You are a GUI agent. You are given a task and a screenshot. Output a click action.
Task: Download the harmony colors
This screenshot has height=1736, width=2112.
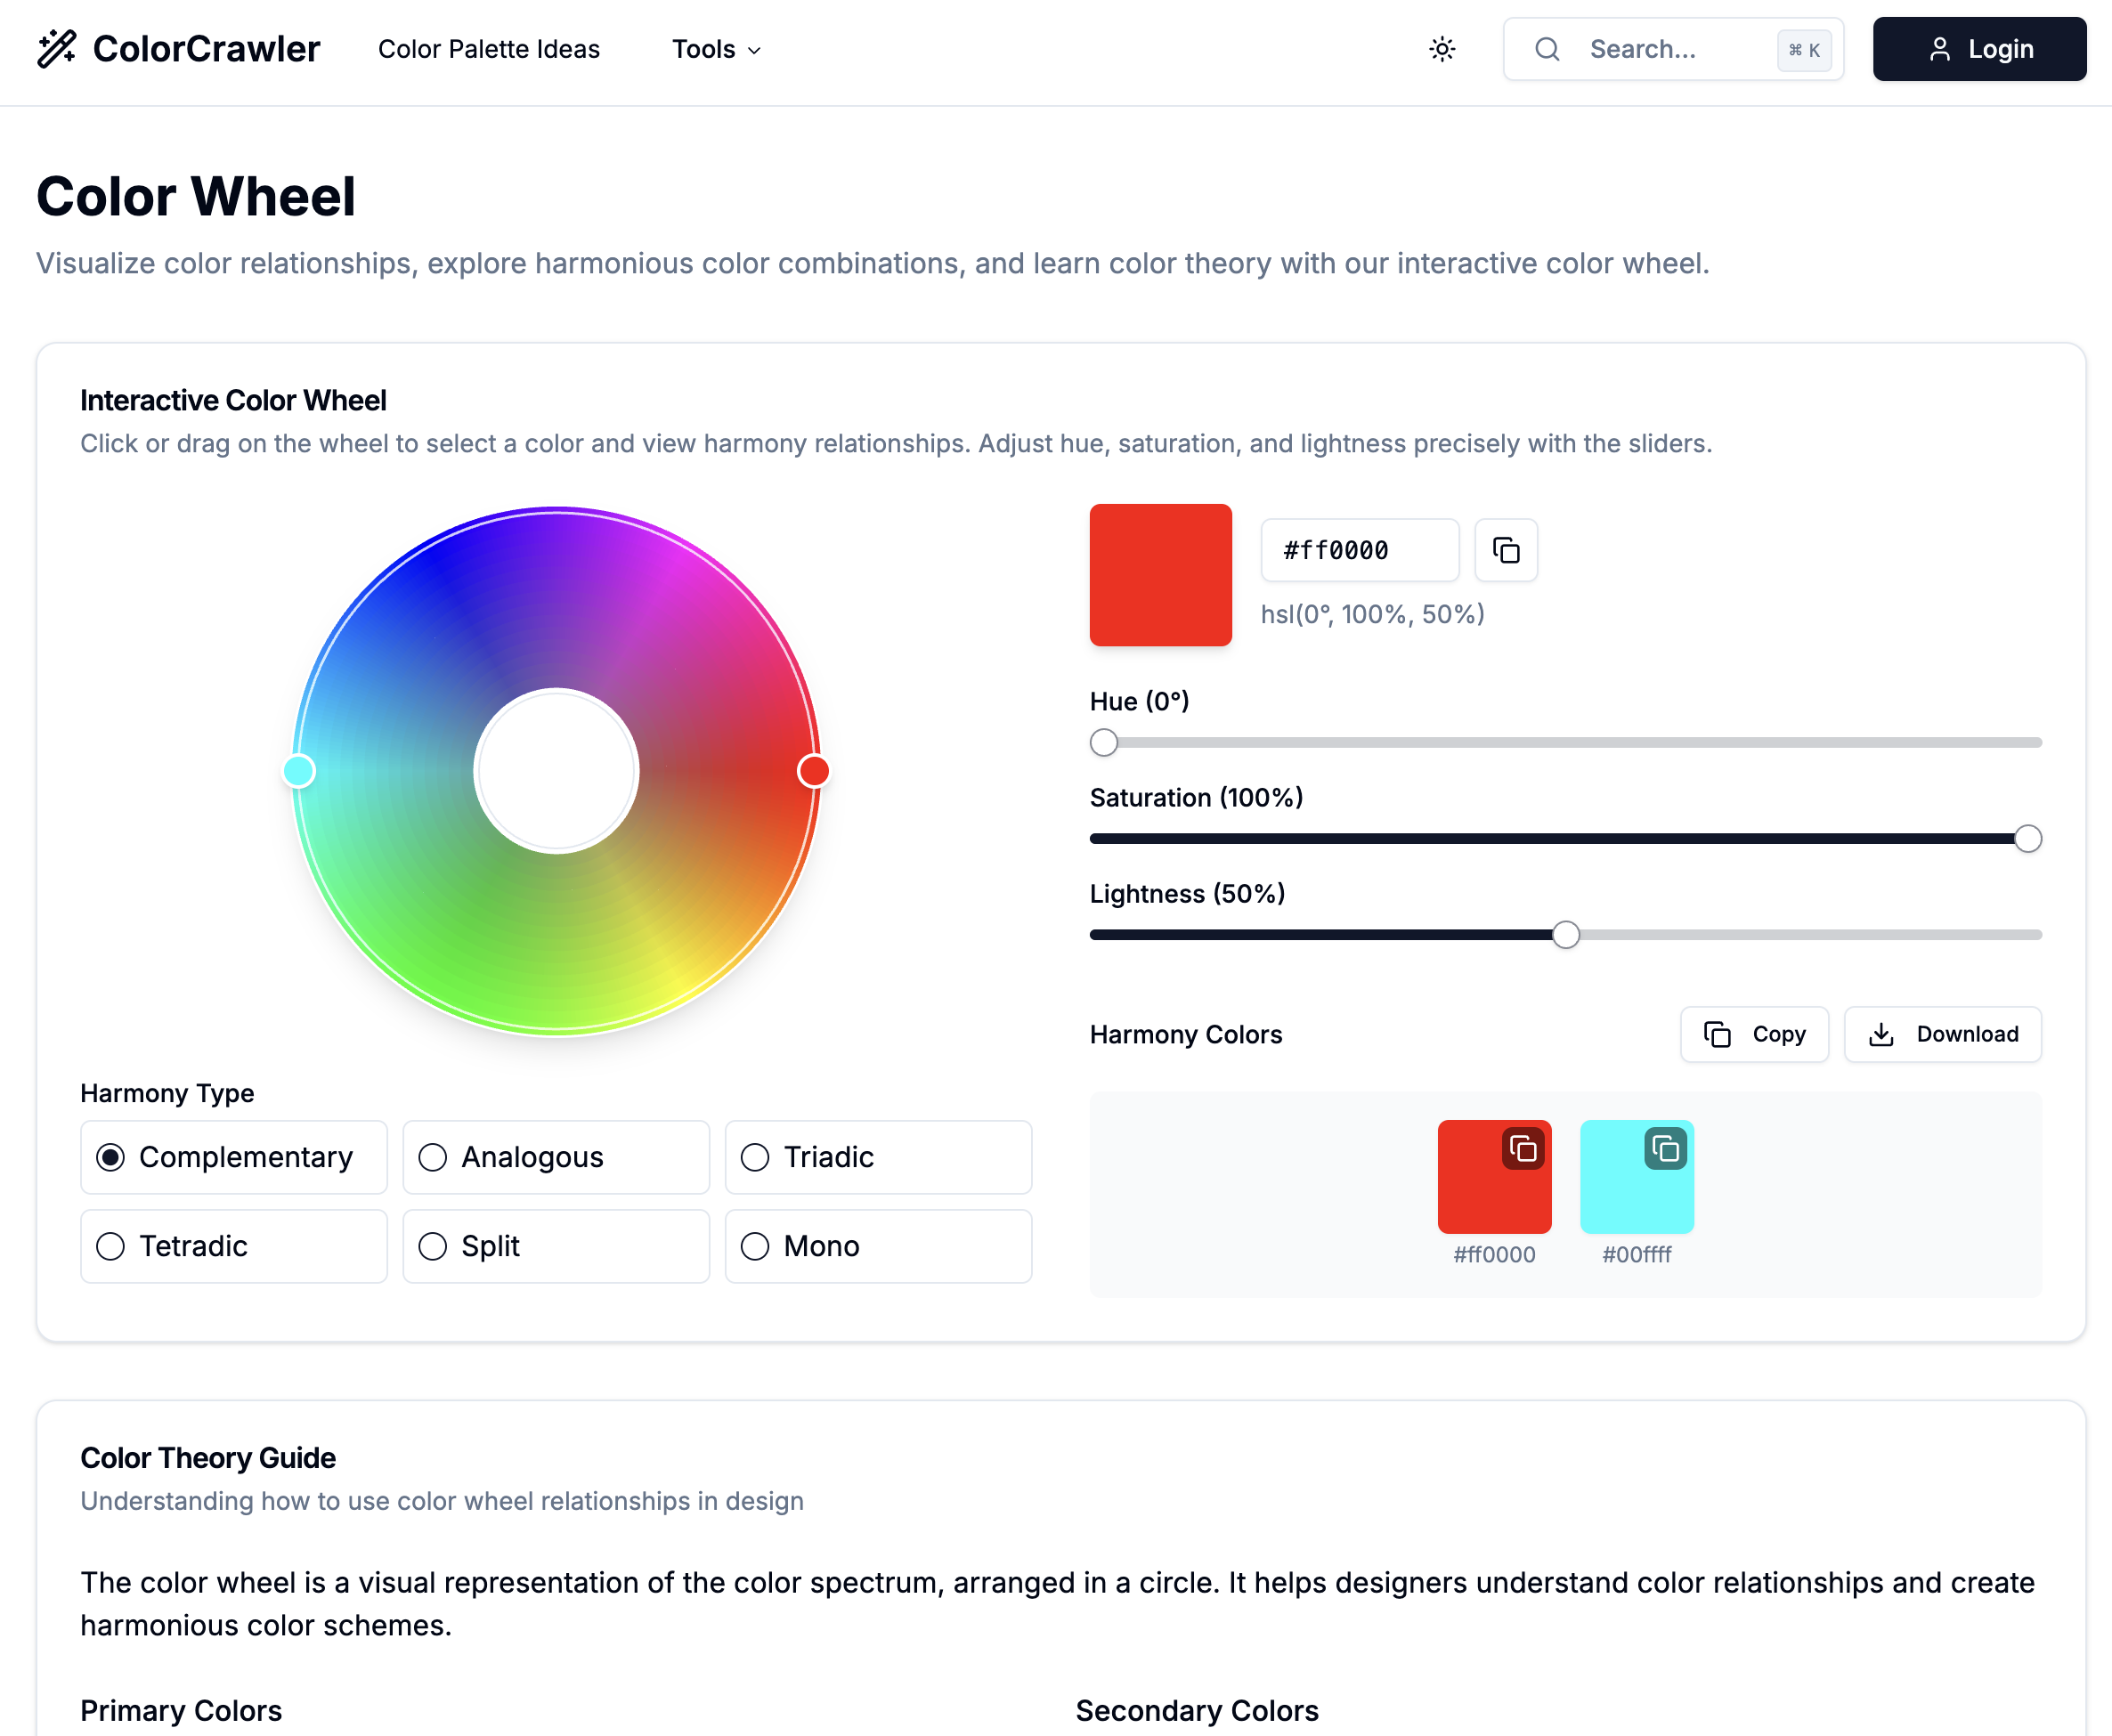tap(1942, 1034)
